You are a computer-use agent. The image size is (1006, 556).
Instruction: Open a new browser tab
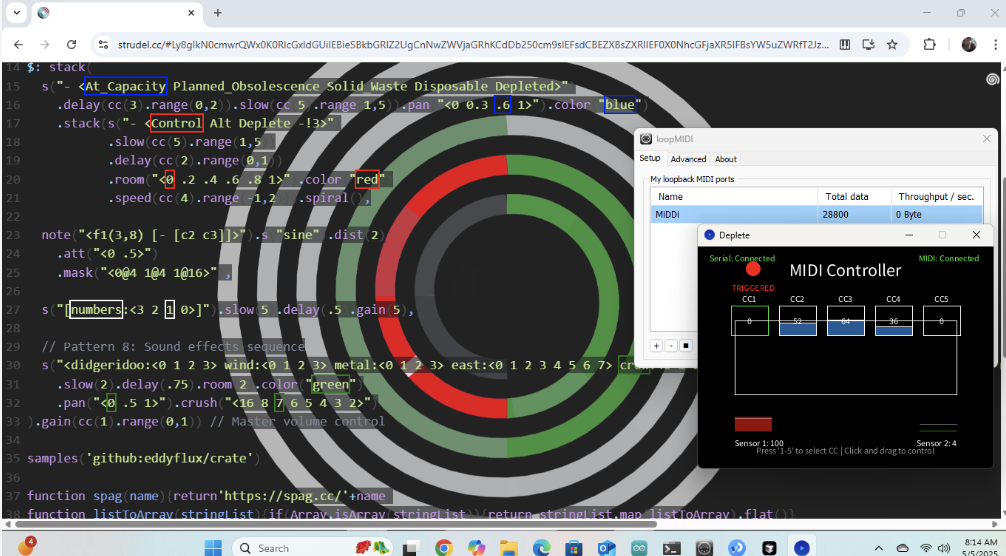(x=217, y=13)
